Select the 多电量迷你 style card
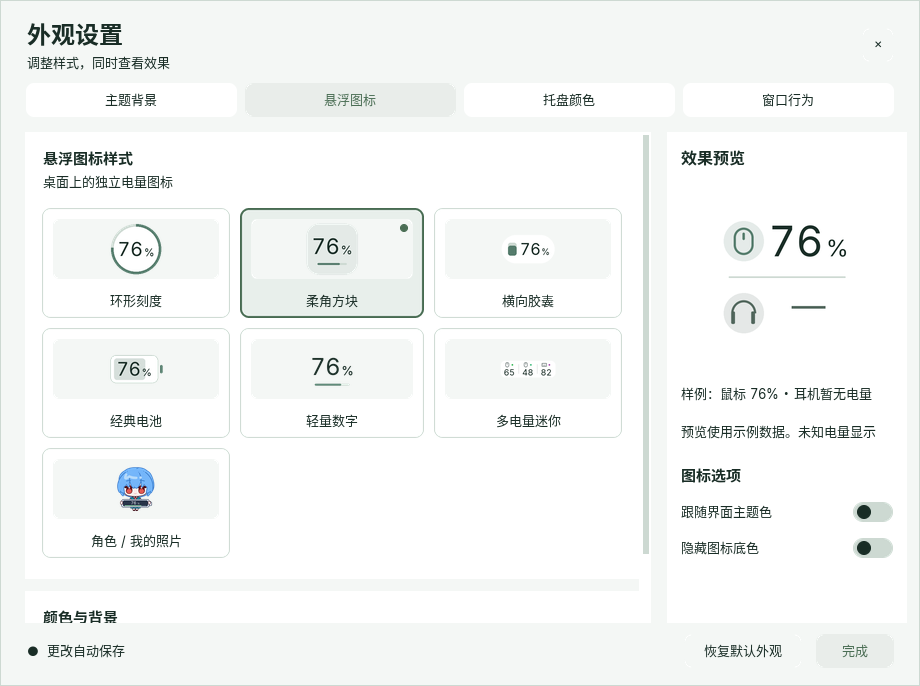 tap(527, 383)
